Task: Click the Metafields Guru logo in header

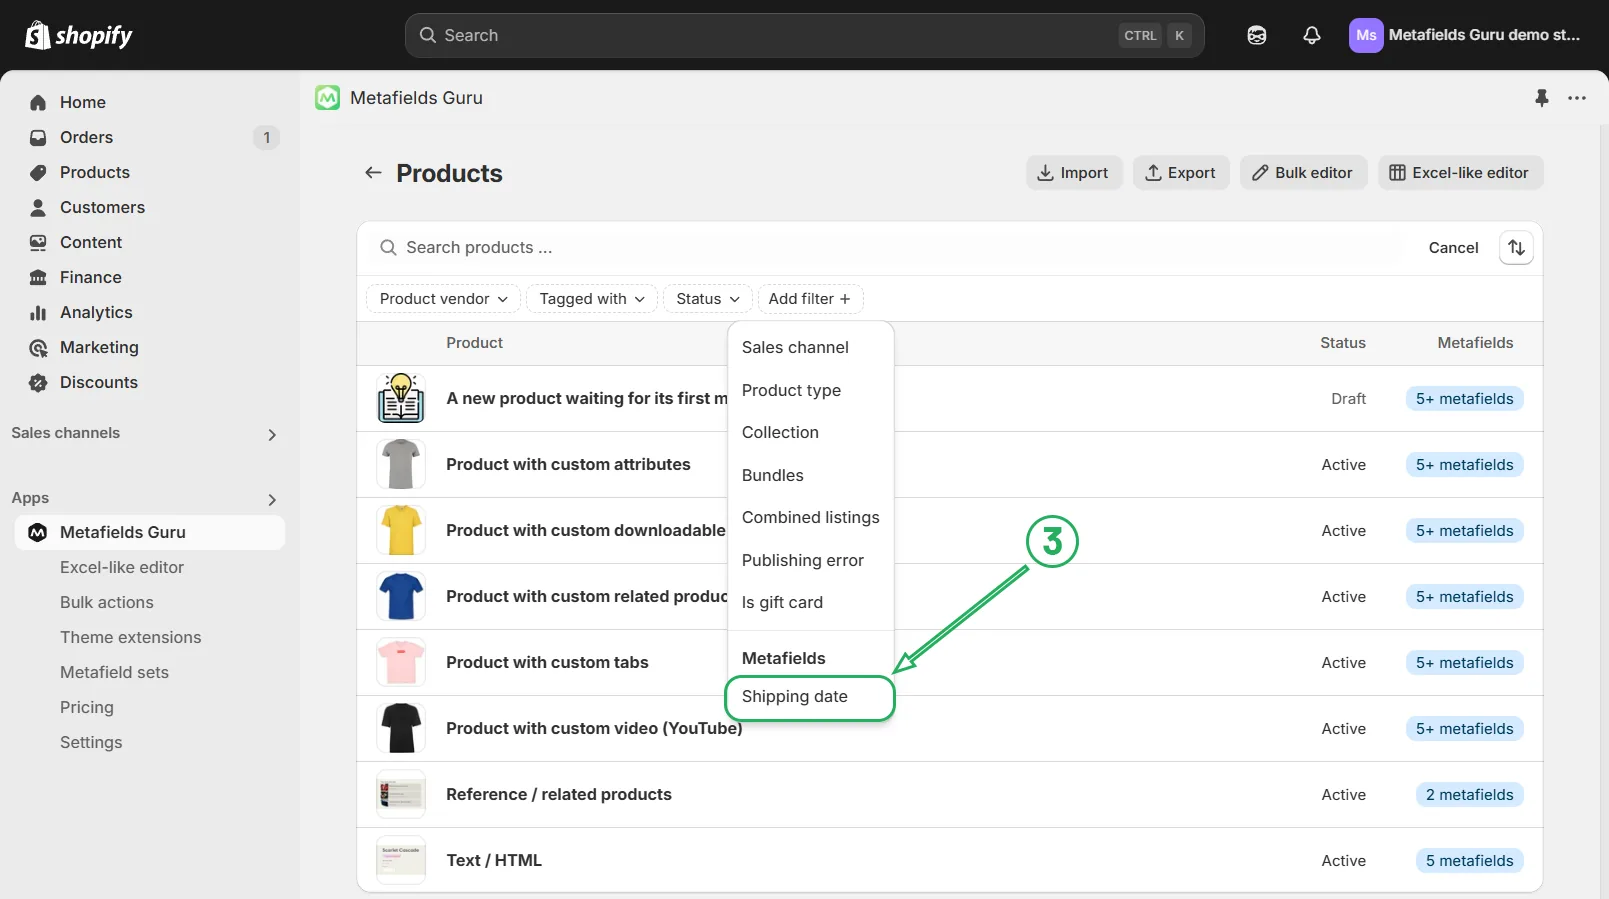Action: 328,98
